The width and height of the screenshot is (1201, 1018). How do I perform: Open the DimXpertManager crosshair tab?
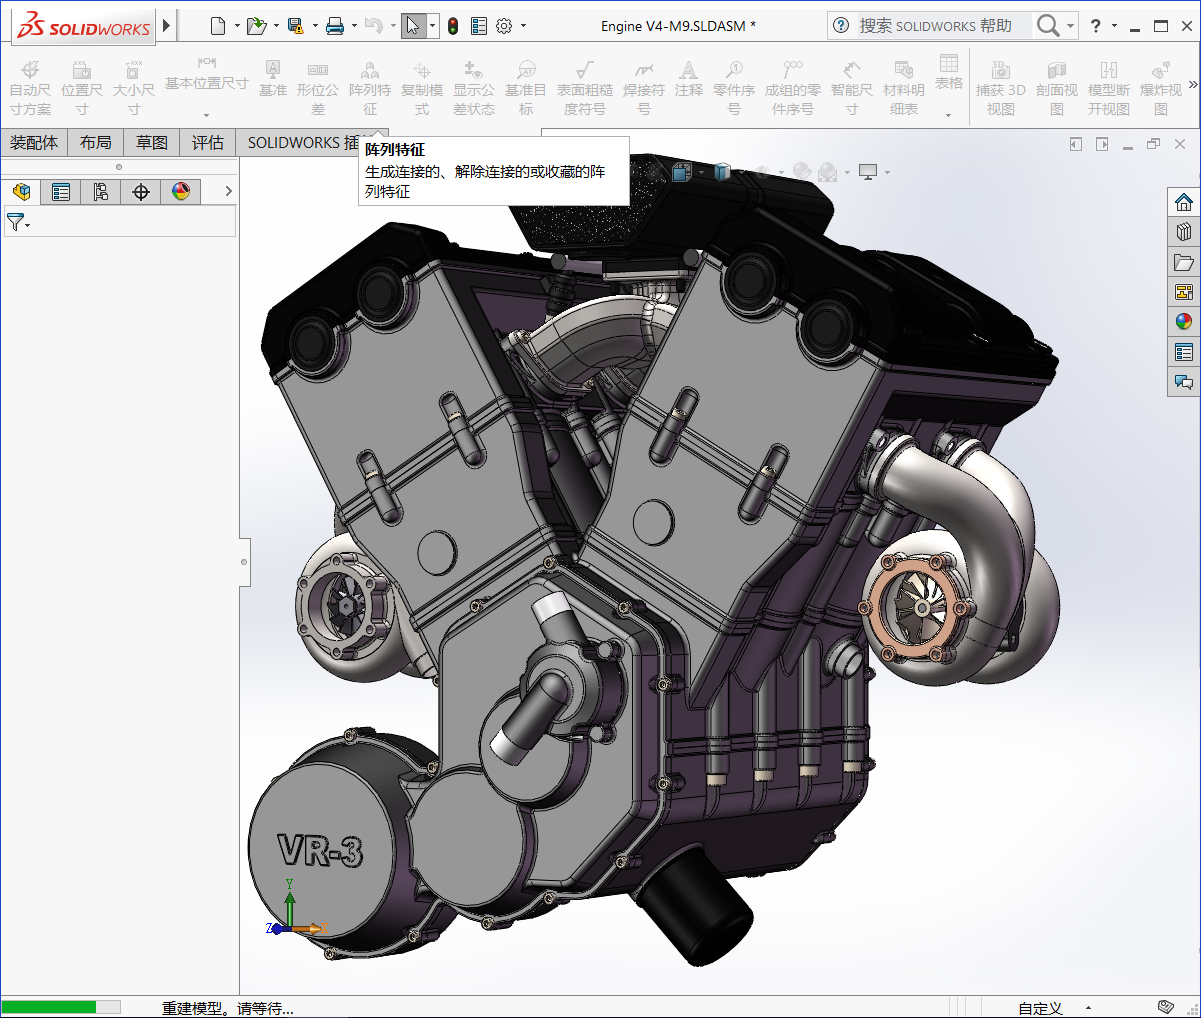141,192
